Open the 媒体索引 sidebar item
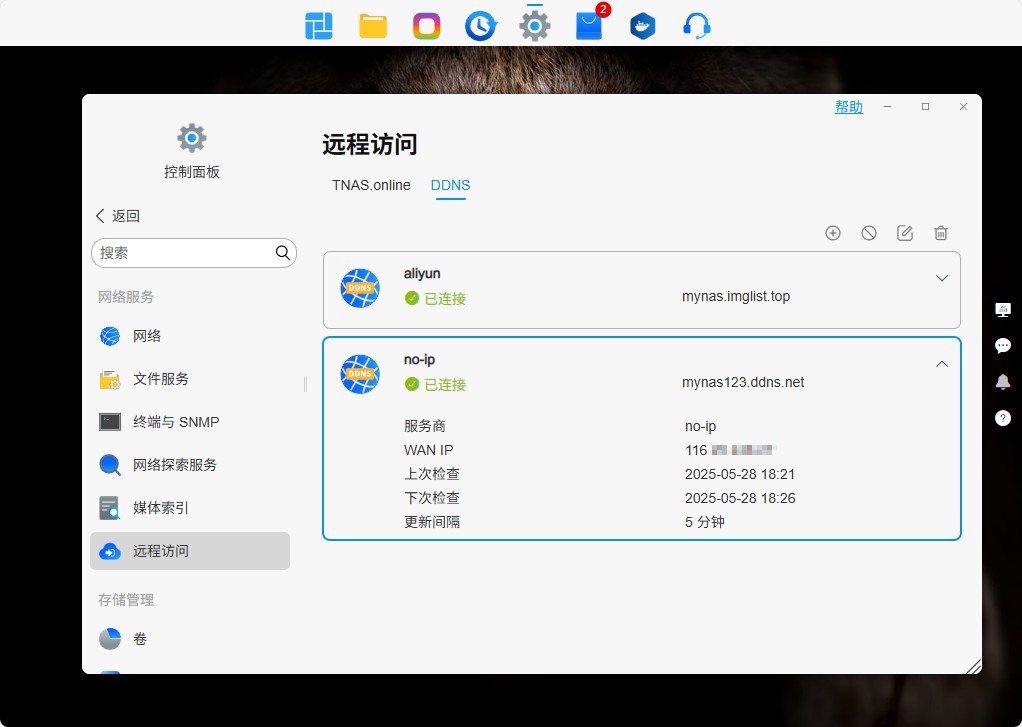The image size is (1022, 727). [190, 509]
